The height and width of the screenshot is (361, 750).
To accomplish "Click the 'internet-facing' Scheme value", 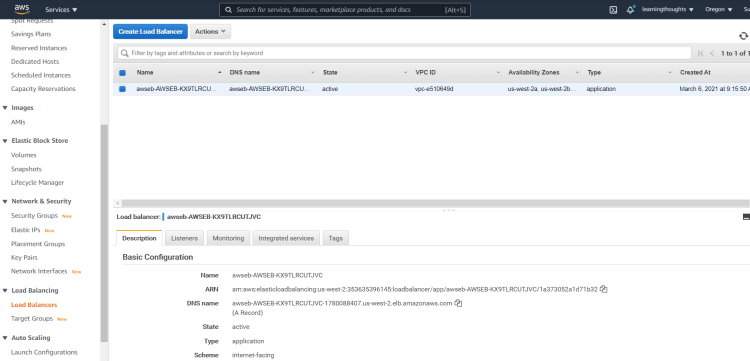I will click(253, 355).
